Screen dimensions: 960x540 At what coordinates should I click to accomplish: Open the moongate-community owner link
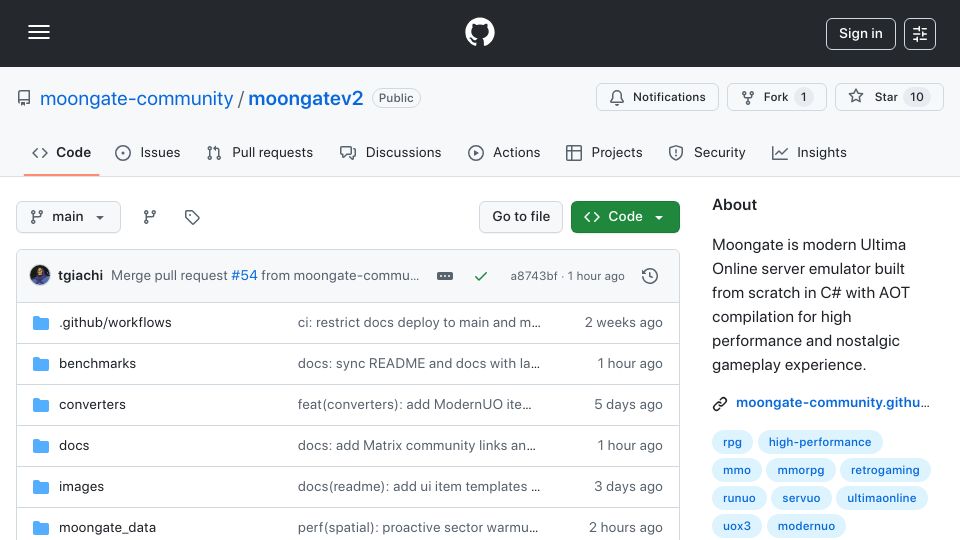(x=137, y=98)
